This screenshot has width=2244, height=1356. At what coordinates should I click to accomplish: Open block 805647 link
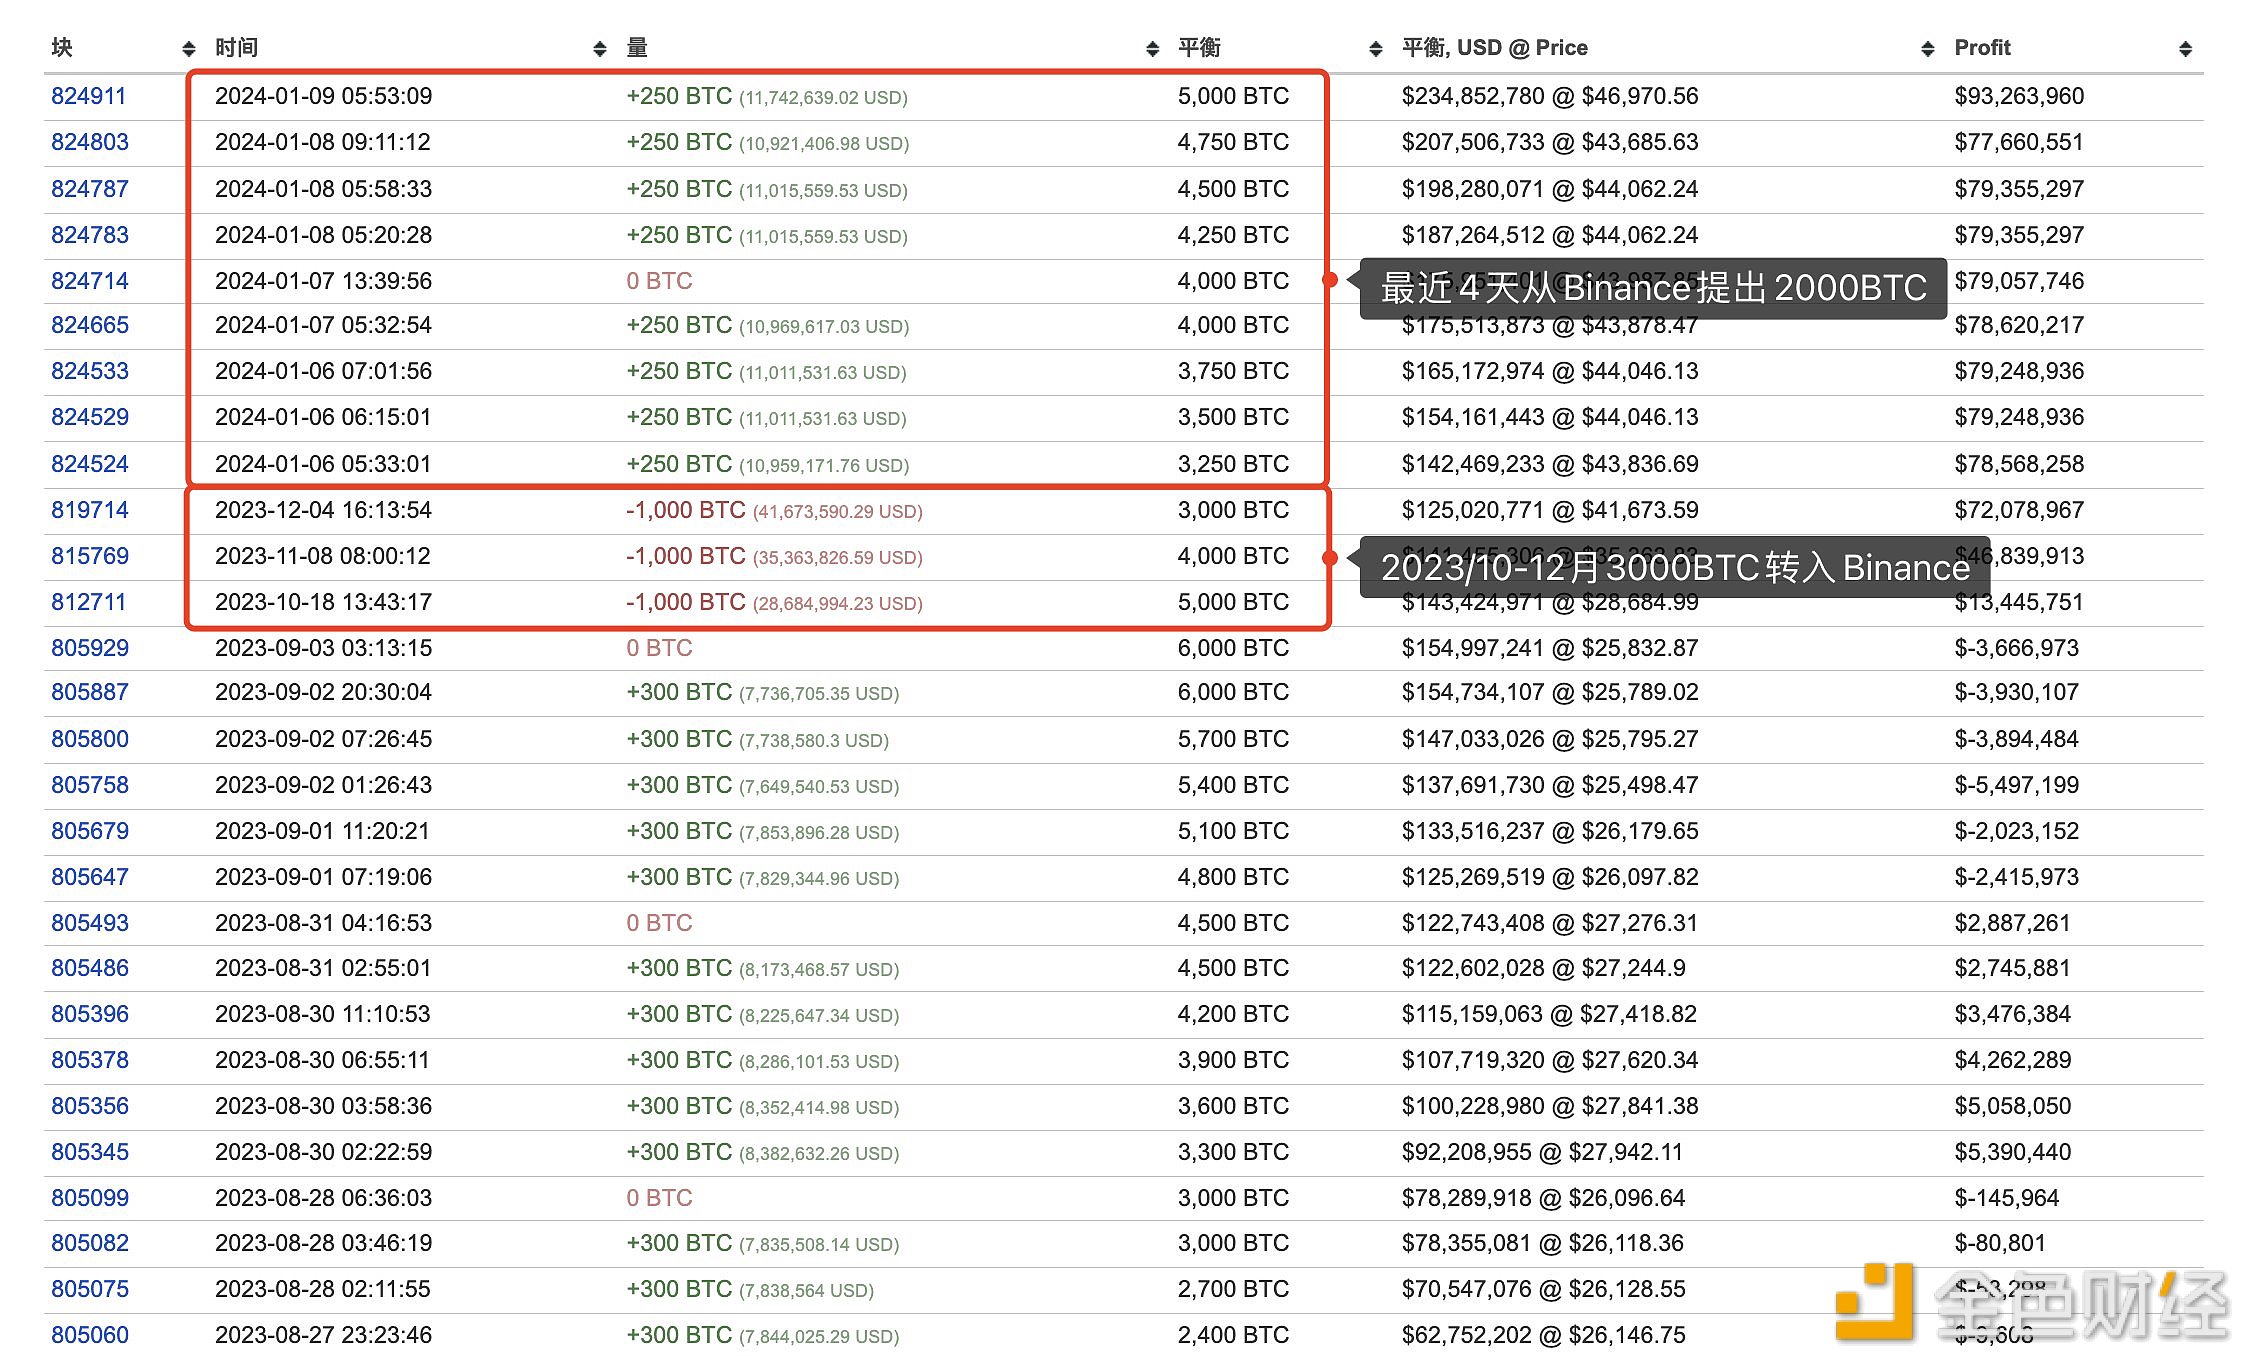click(x=90, y=877)
